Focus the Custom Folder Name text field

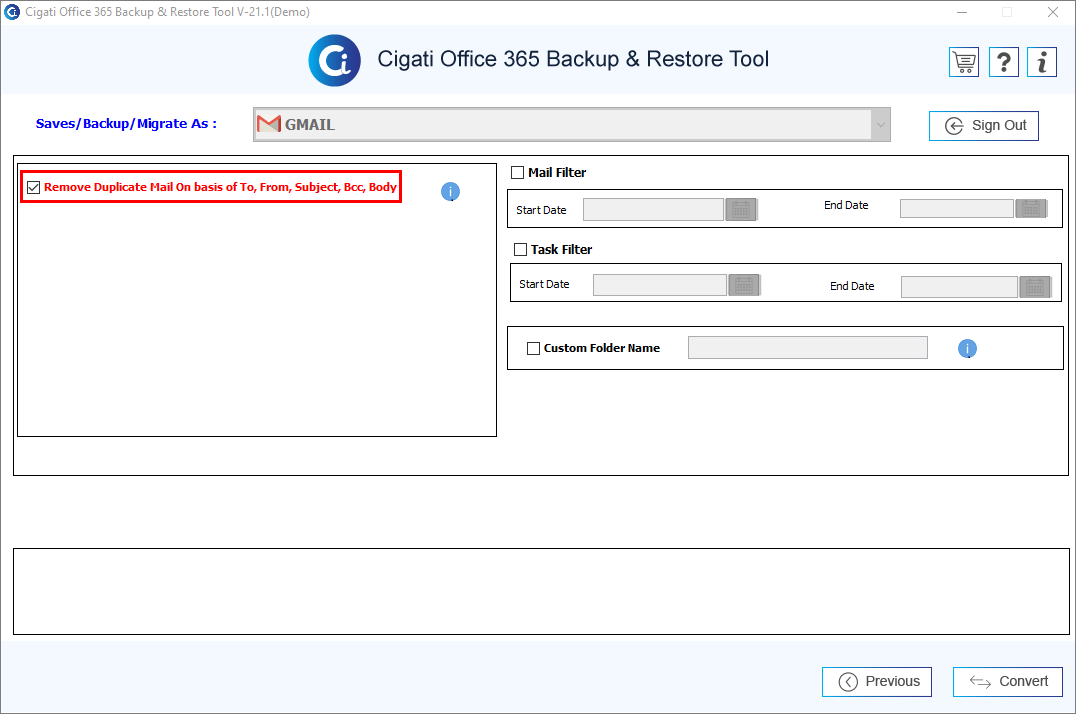[x=808, y=347]
